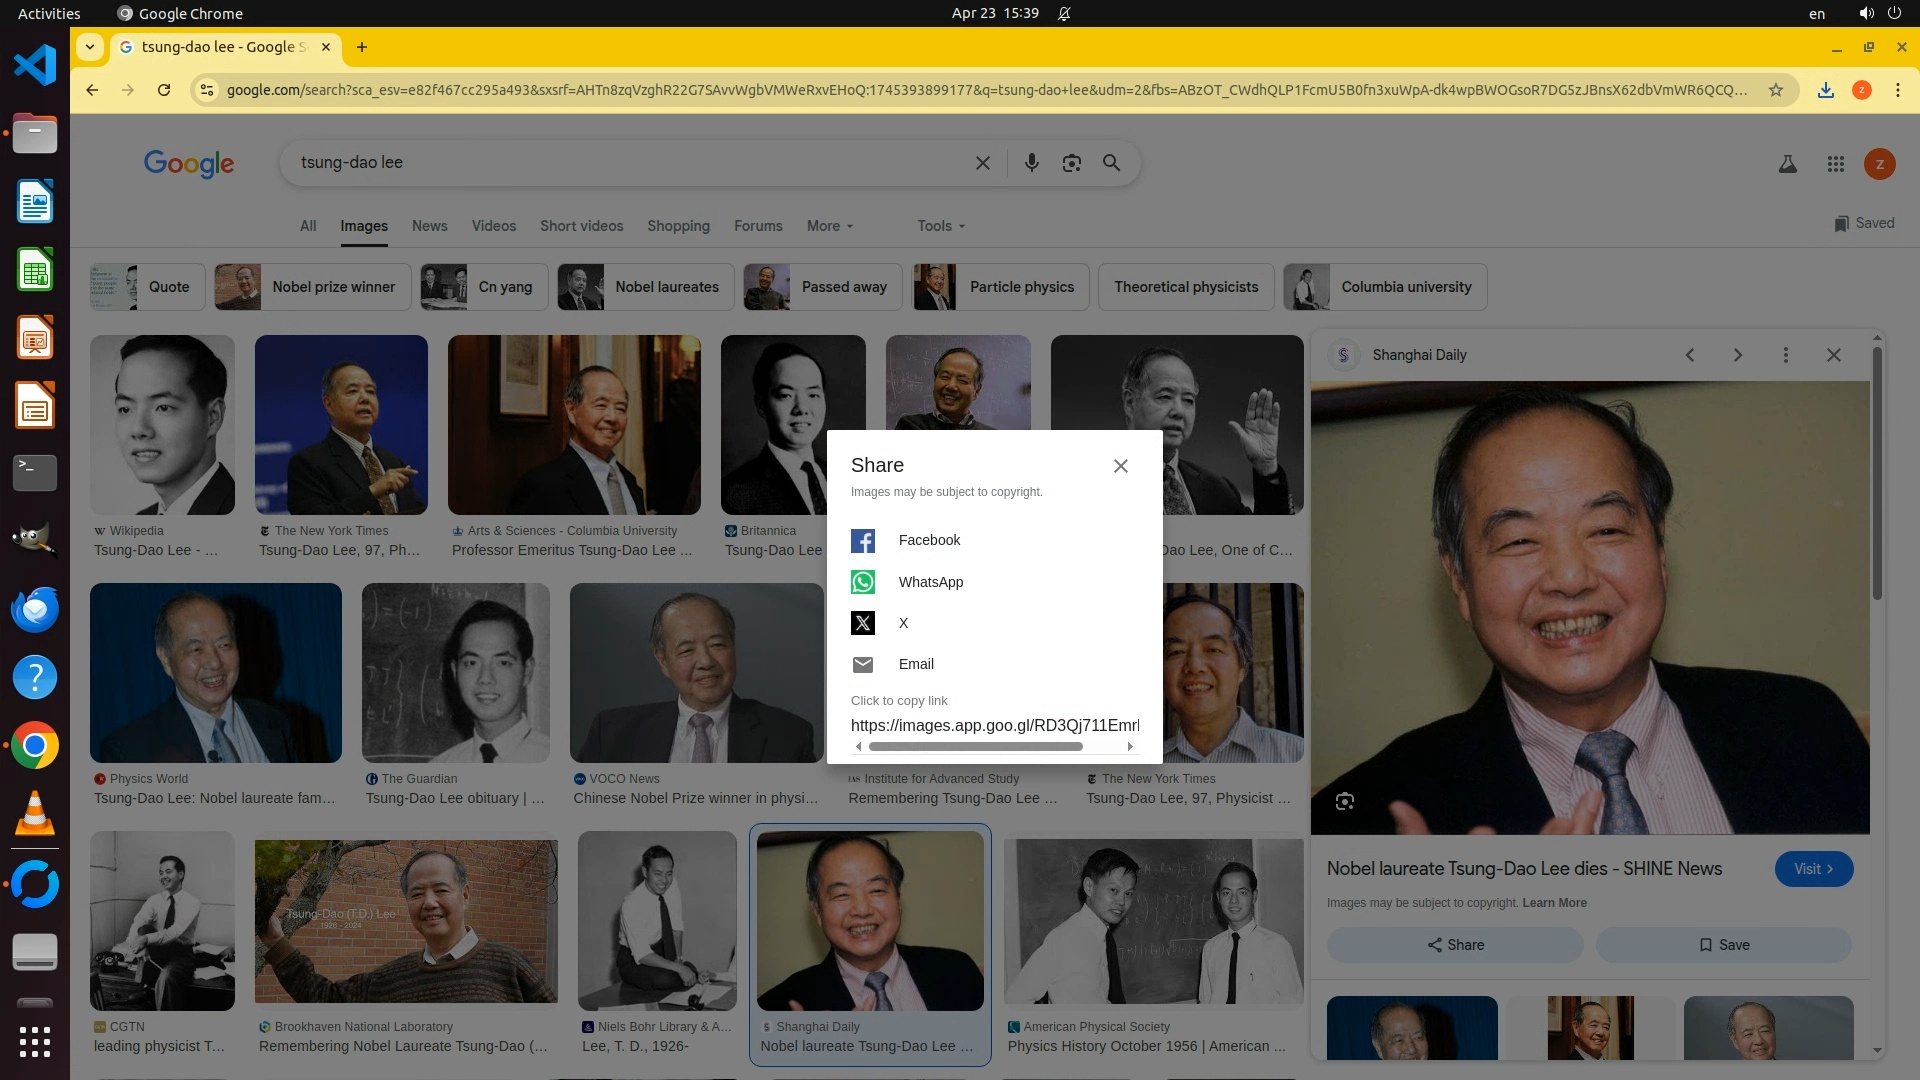Viewport: 1920px width, 1080px height.
Task: Copy the images.app.goo.gl share link
Action: tap(994, 725)
